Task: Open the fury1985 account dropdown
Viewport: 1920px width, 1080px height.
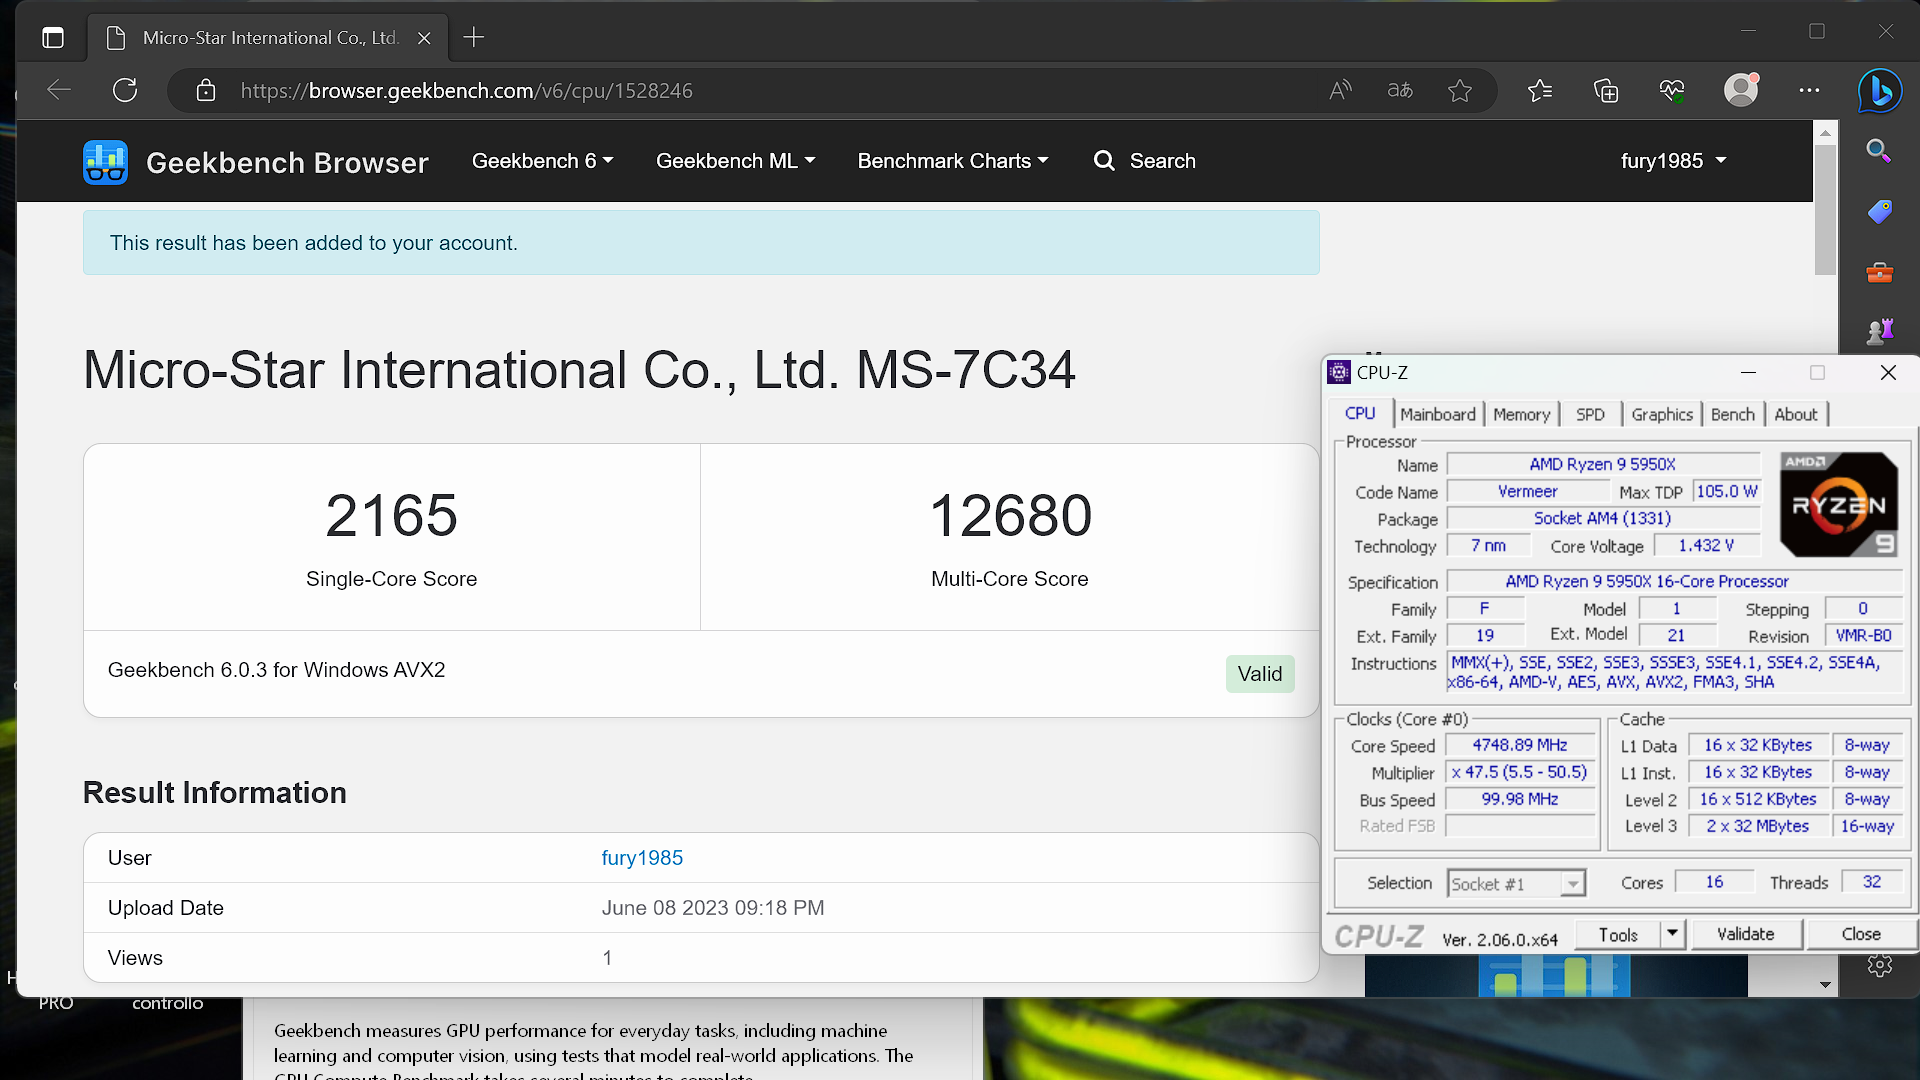Action: [1673, 161]
